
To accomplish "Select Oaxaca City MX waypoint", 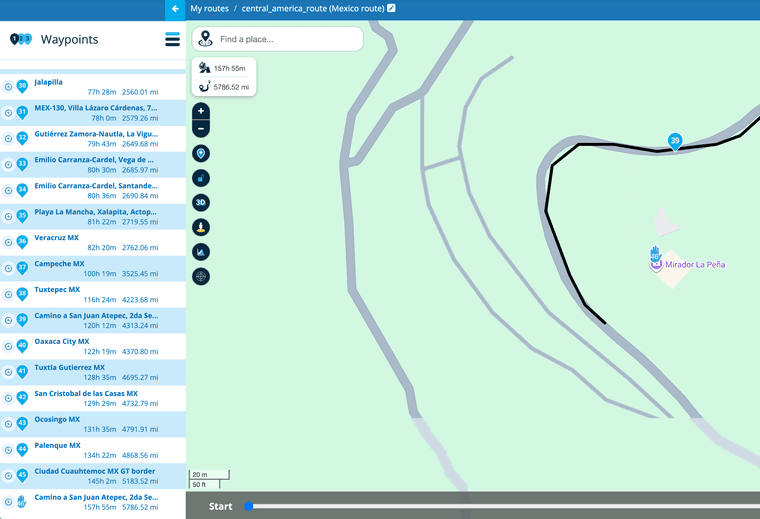I will (61, 342).
